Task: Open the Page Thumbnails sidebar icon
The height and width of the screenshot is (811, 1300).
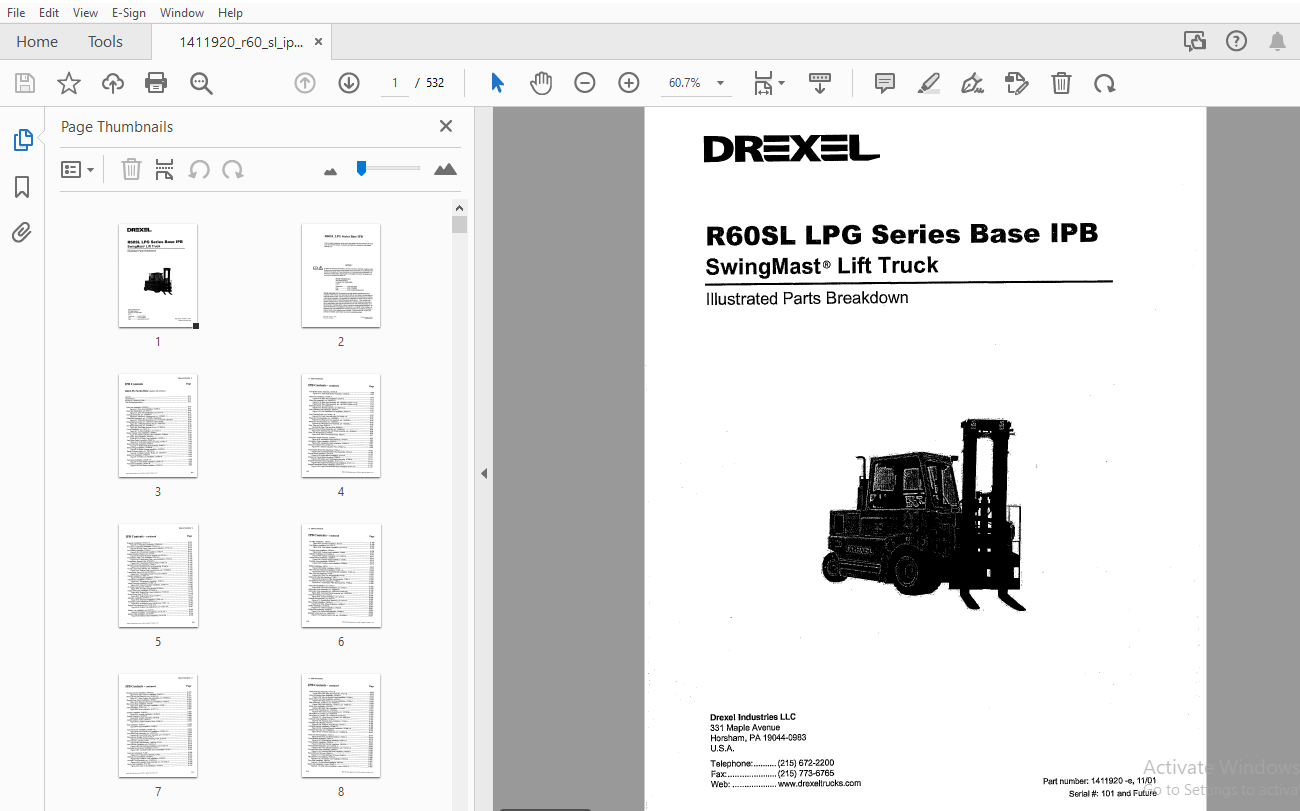Action: click(x=23, y=140)
